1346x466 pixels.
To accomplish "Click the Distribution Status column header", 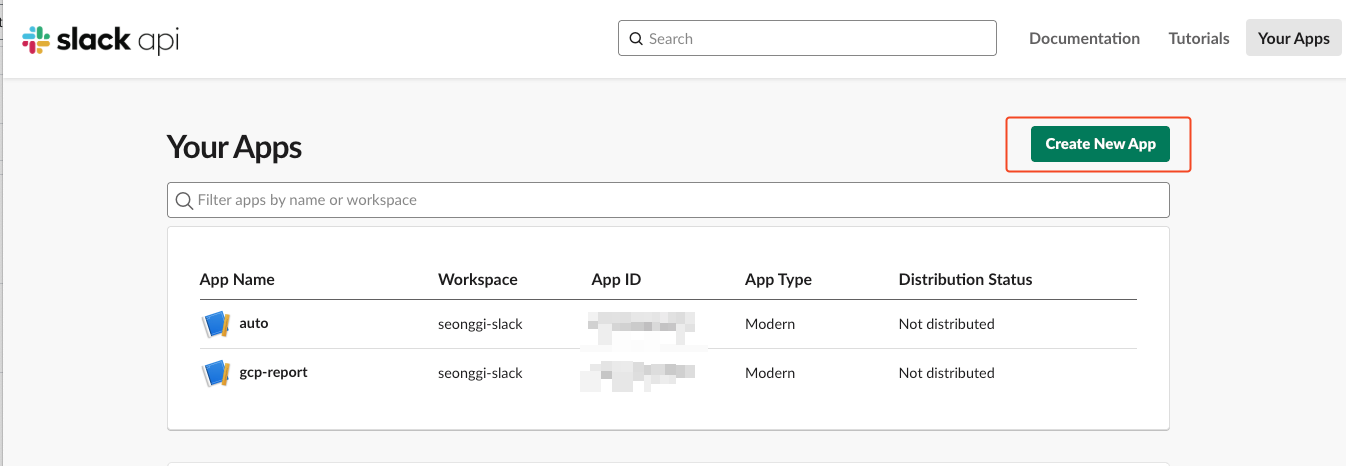I will click(965, 279).
